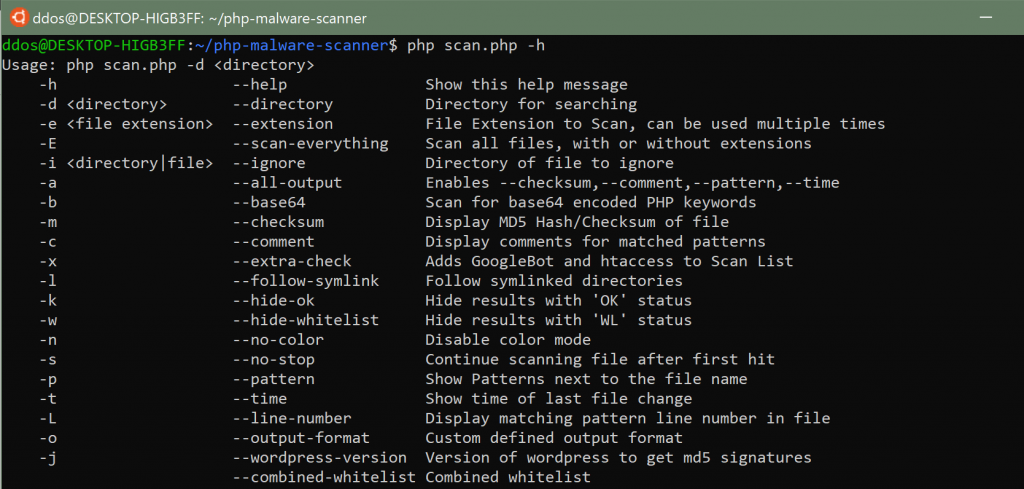Click 'File Extension to Scan' description
The height and width of the screenshot is (489, 1024).
coord(526,124)
